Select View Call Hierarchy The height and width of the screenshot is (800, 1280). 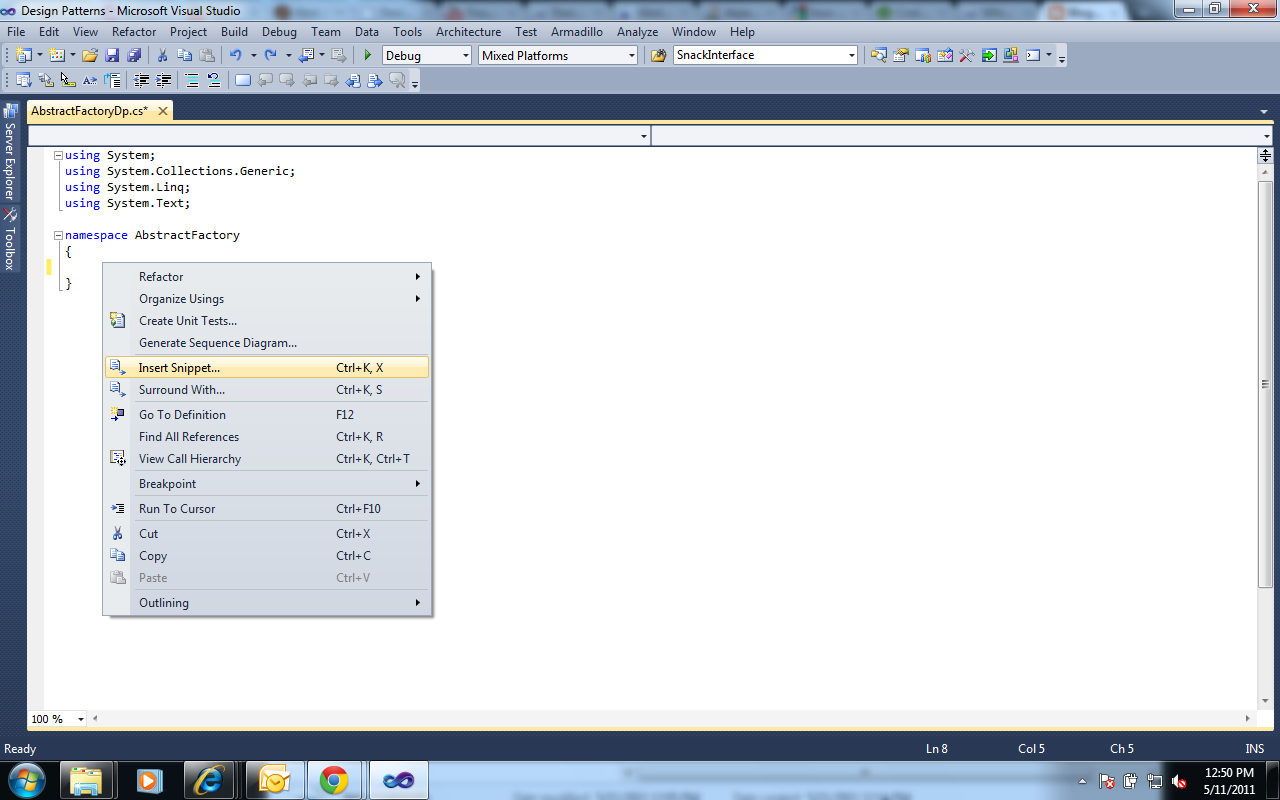coord(267,459)
